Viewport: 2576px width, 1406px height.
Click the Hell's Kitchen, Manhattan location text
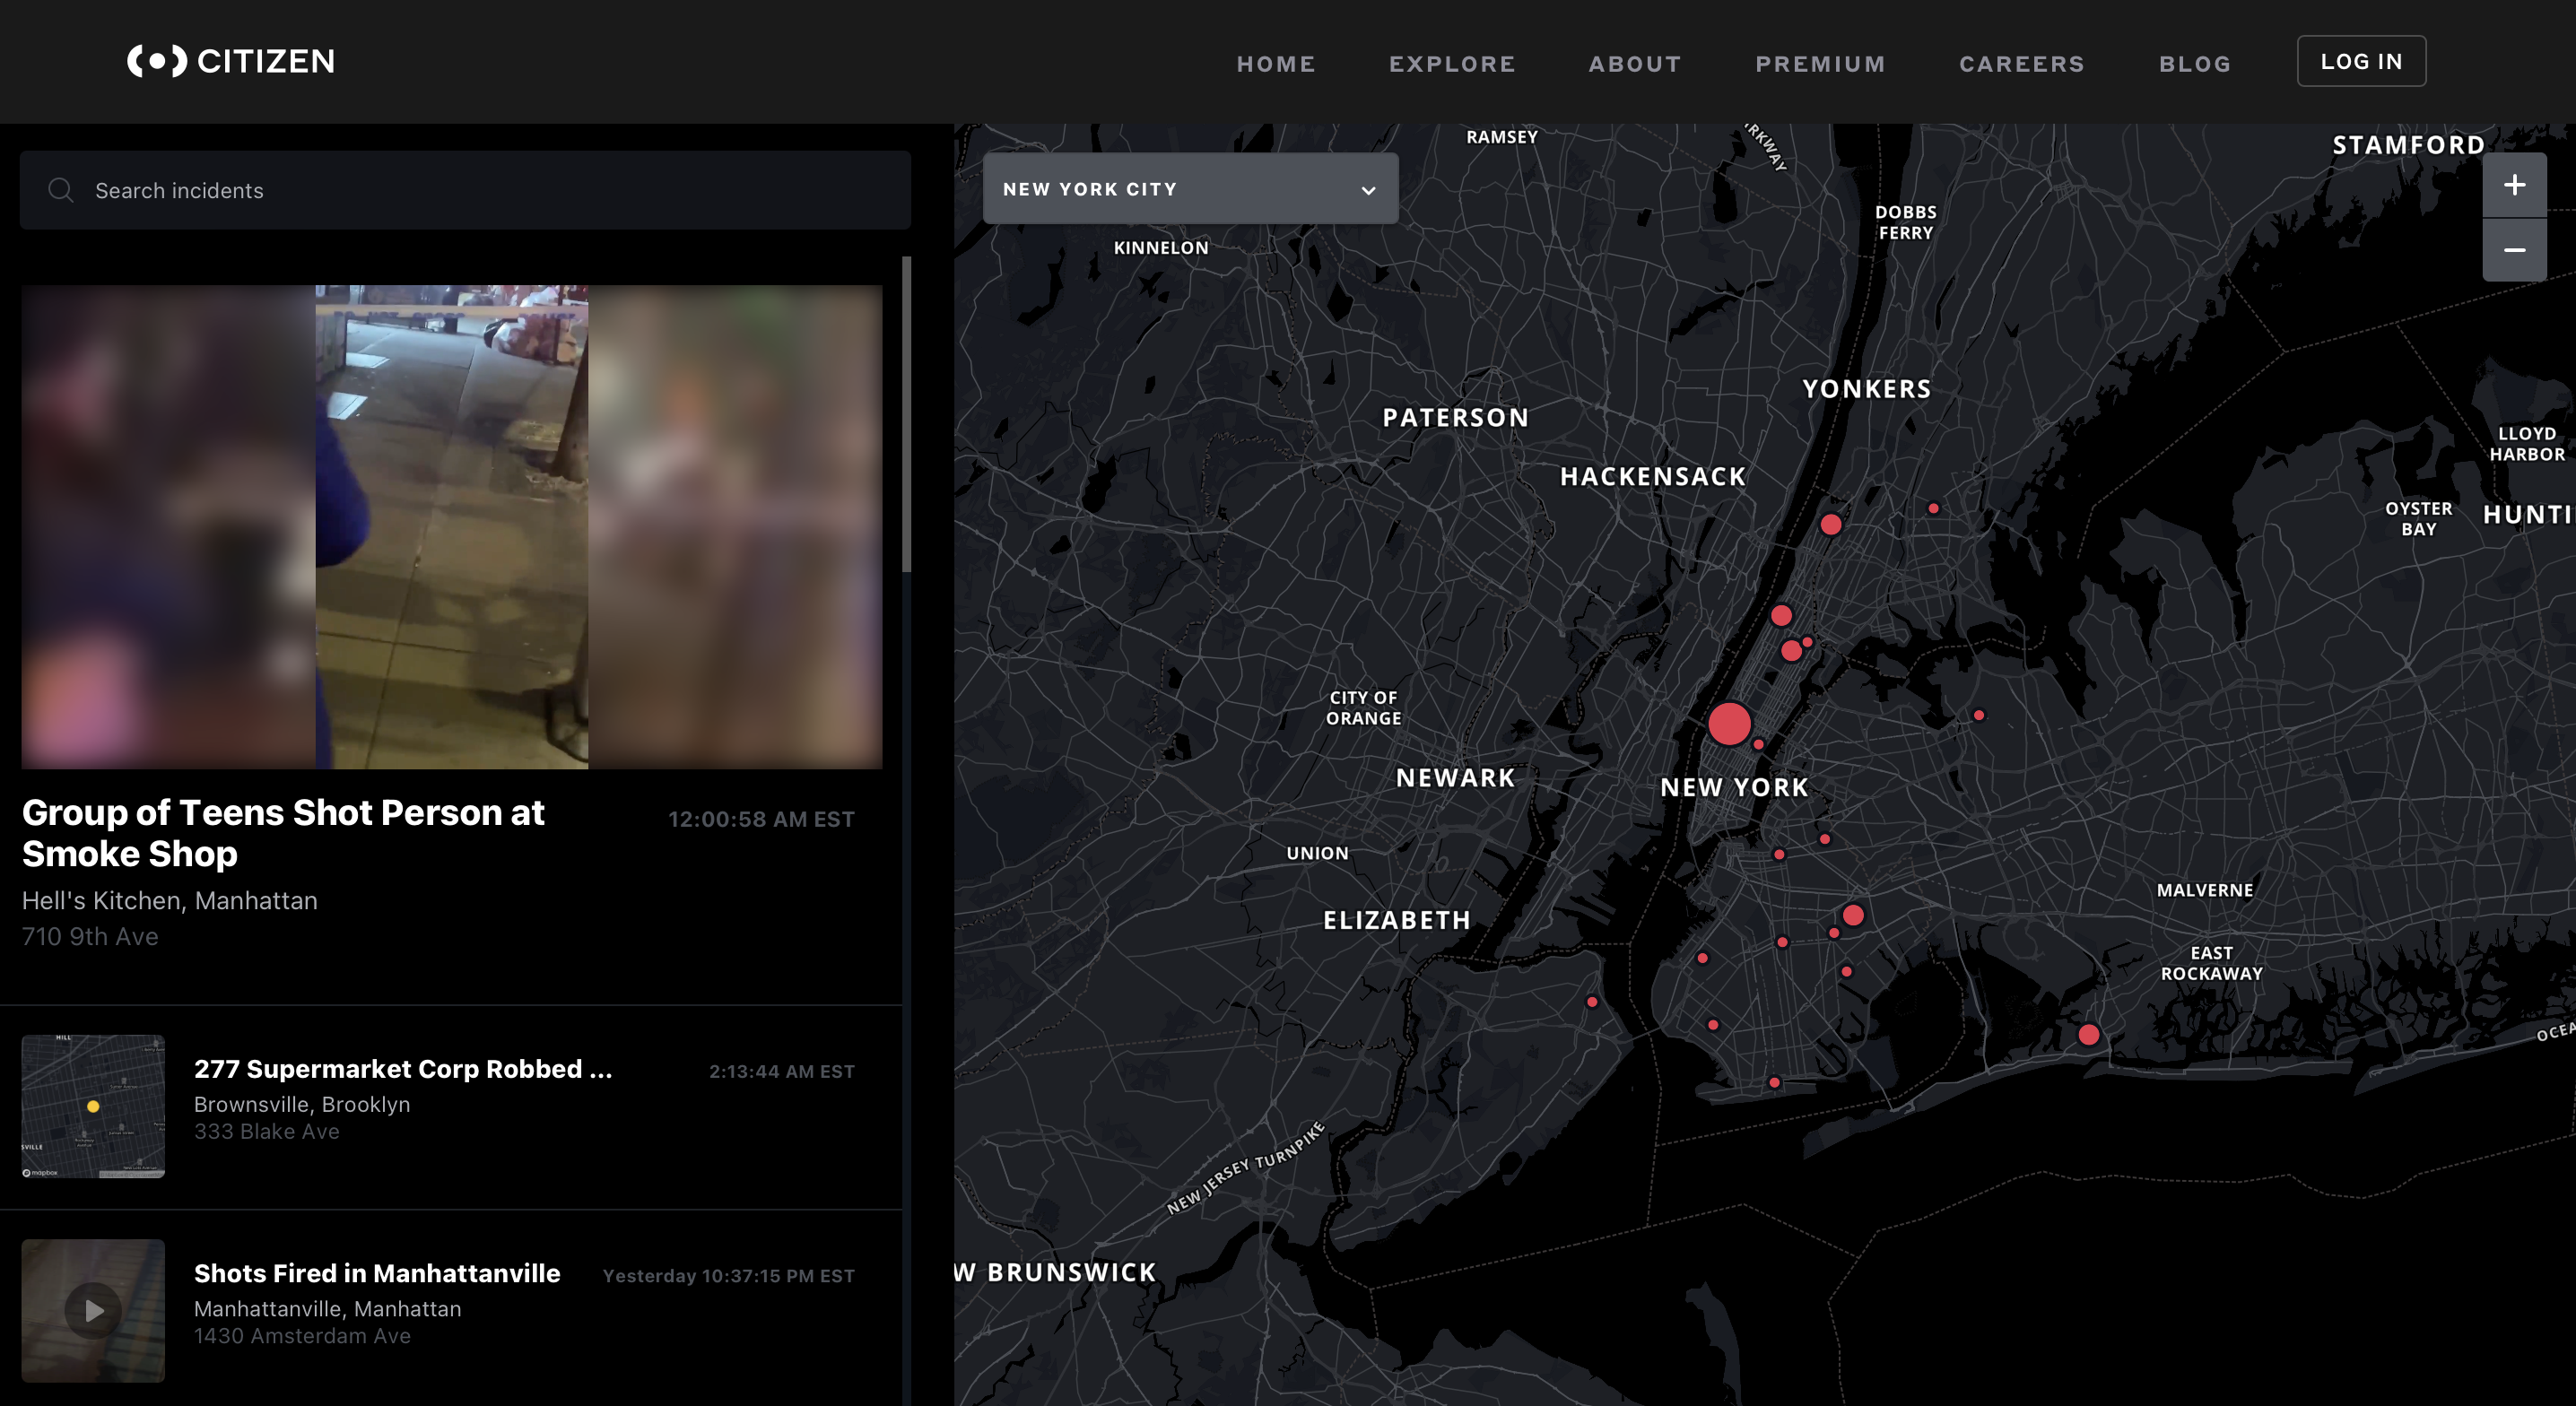[170, 900]
